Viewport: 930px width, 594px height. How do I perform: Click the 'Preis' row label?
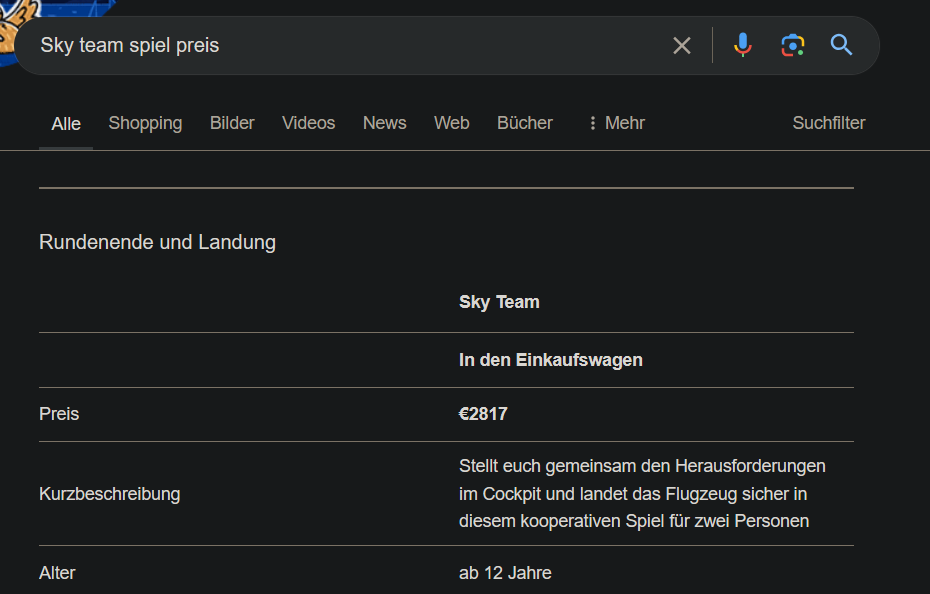coord(59,414)
